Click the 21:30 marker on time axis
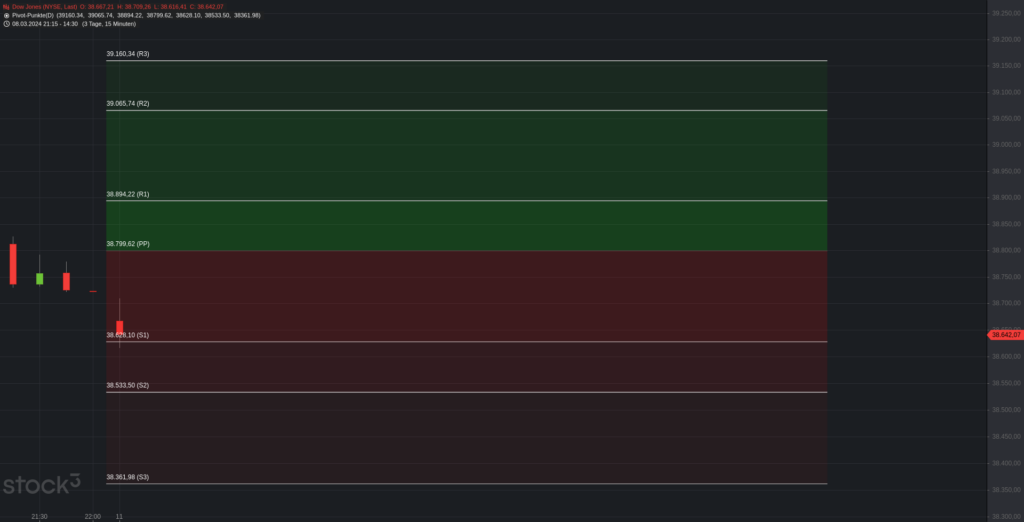Viewport: 1024px width, 522px height. click(x=39, y=517)
